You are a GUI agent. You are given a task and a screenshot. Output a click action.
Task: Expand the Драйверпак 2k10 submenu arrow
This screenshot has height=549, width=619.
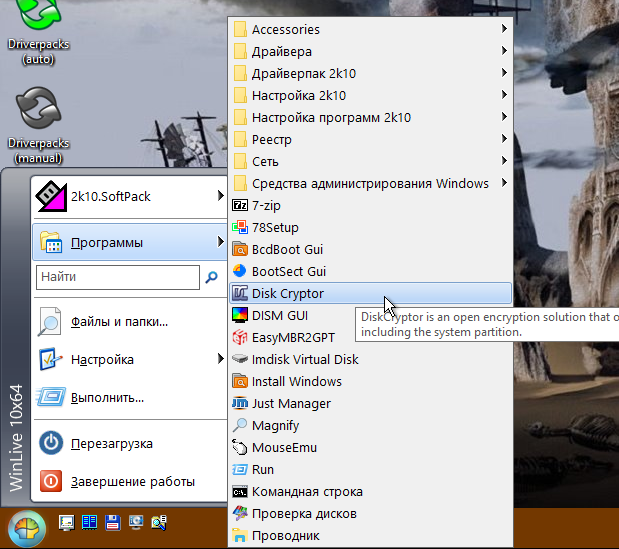504,73
